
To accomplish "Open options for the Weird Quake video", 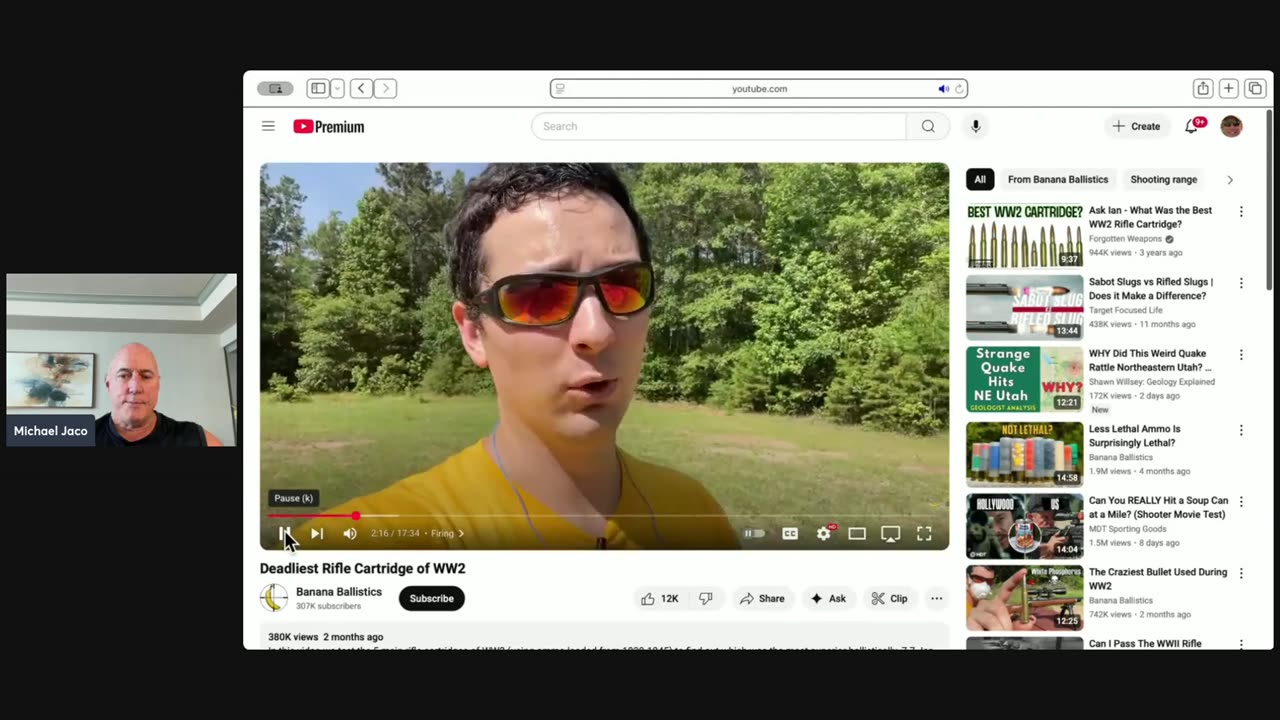I will click(1241, 355).
